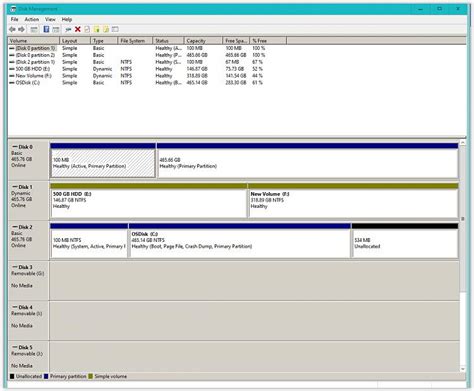The width and height of the screenshot is (474, 391).
Task: Click the Disk 1 icon in graphical view
Action: (x=15, y=187)
